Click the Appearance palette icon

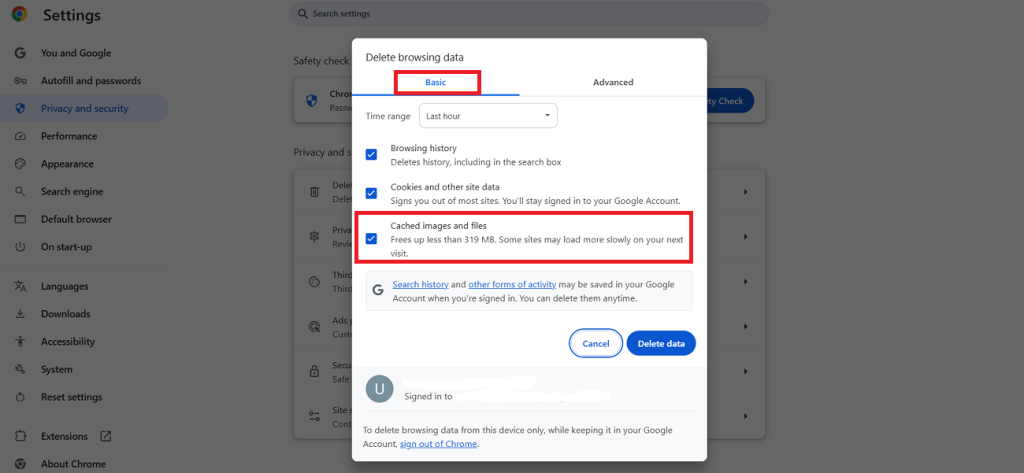(x=20, y=164)
